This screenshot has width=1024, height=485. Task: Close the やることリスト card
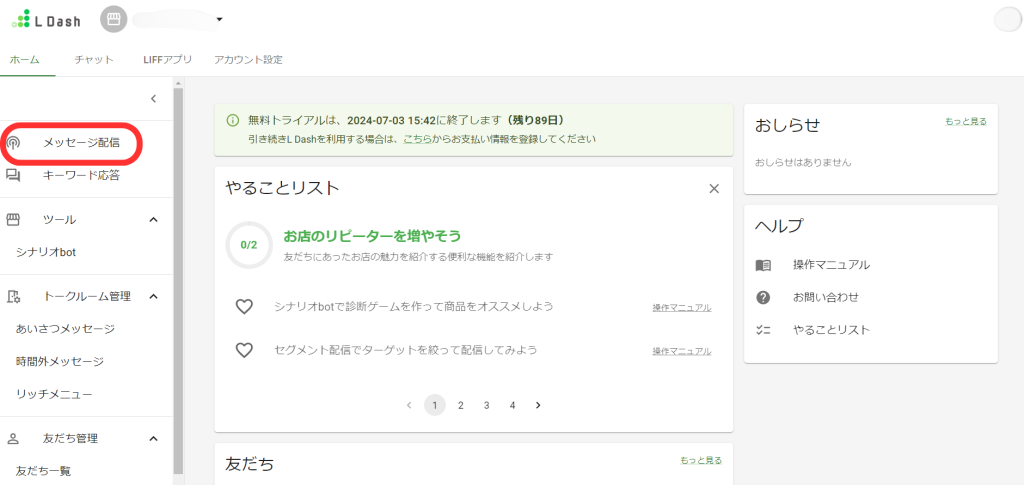[x=714, y=188]
